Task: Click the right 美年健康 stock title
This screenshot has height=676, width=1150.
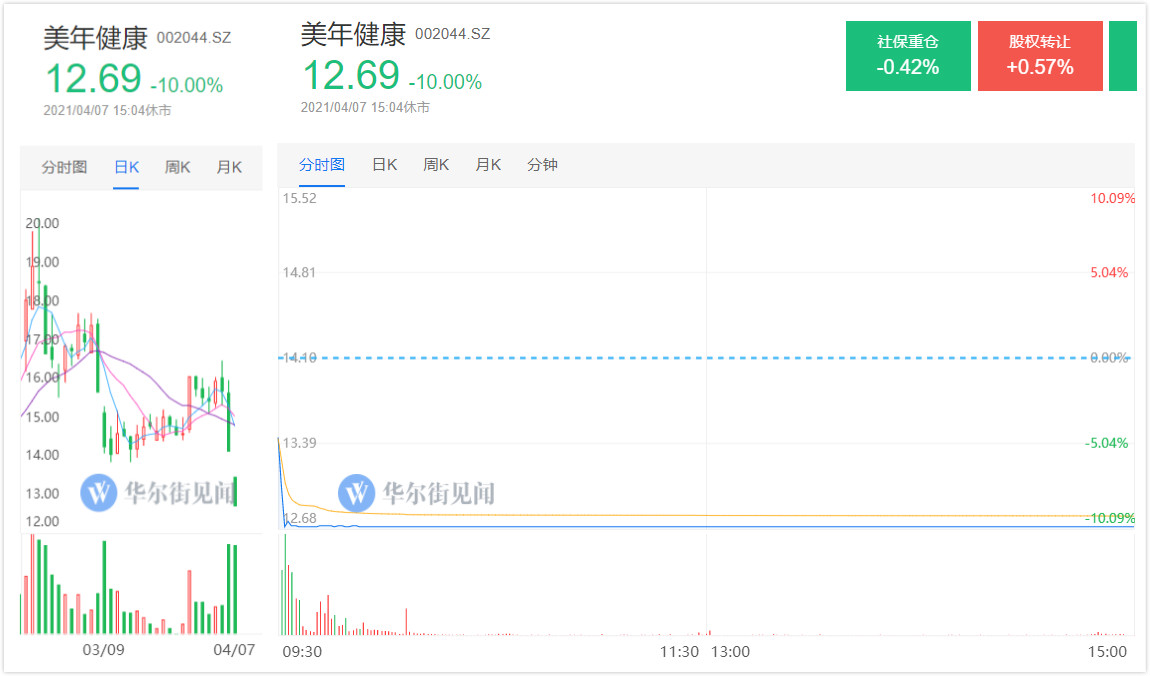Action: tap(354, 34)
